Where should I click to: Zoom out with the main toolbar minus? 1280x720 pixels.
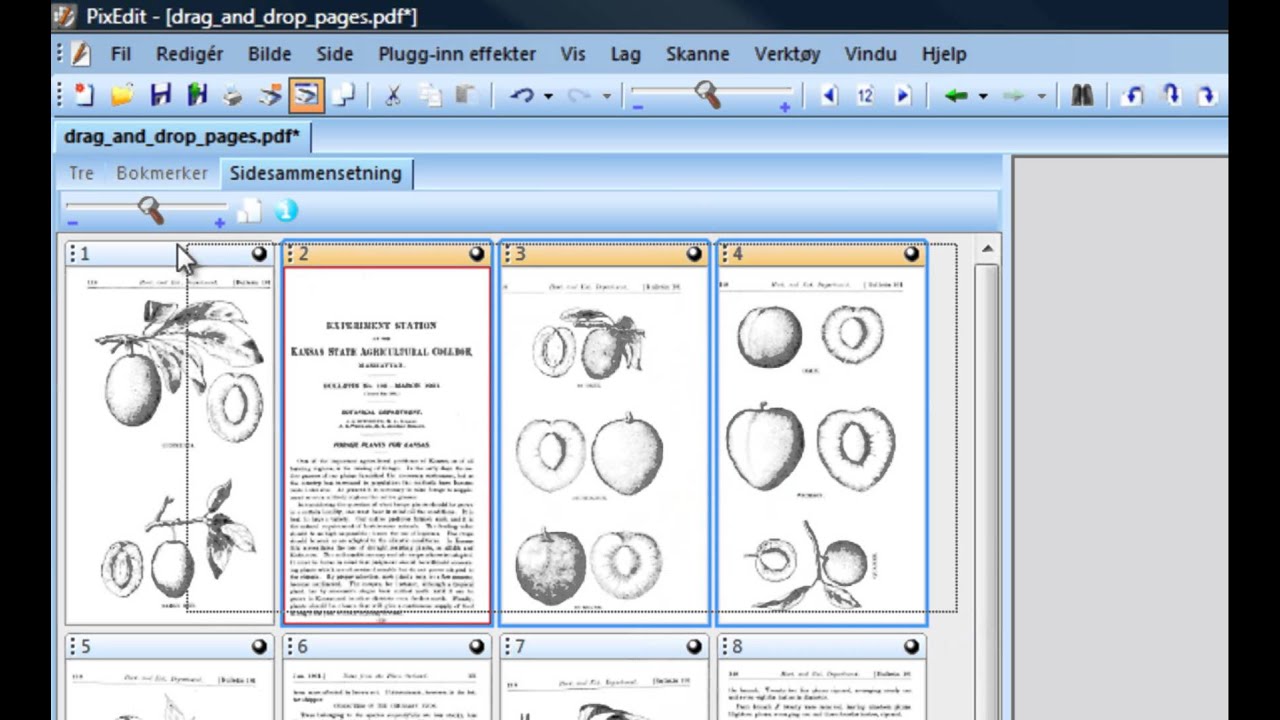638,107
